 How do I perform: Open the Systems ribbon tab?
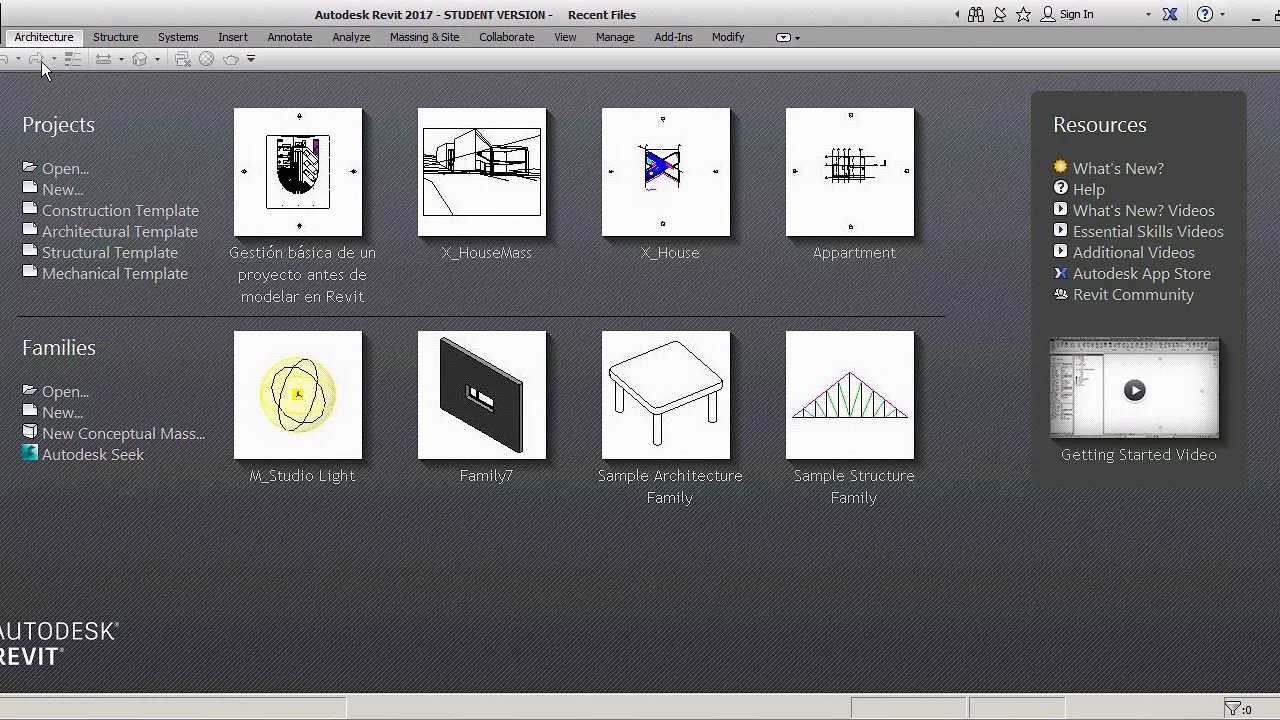point(178,37)
